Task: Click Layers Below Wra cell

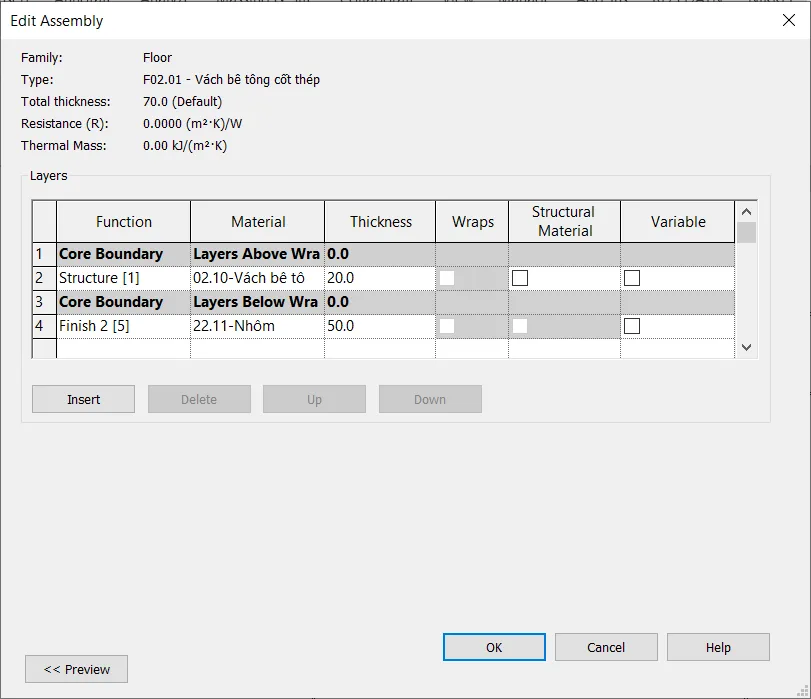Action: pos(257,302)
